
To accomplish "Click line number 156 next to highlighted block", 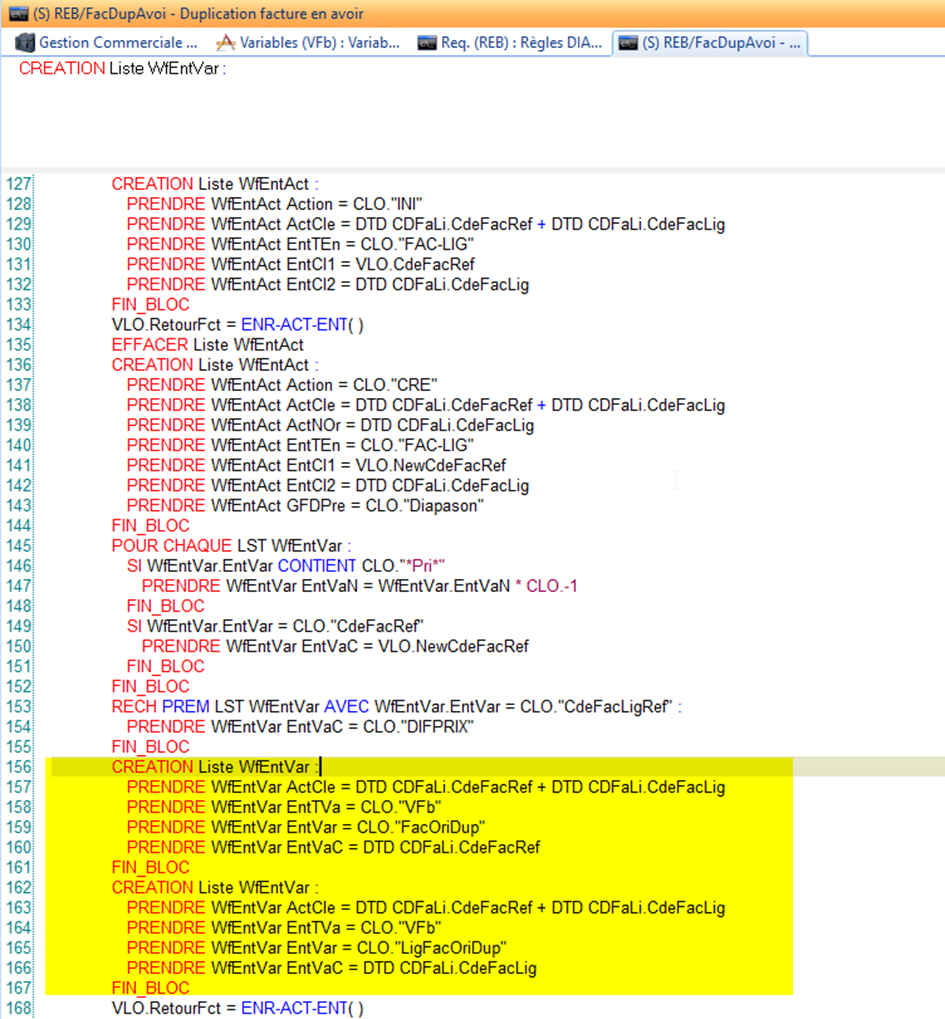I will click(x=24, y=766).
